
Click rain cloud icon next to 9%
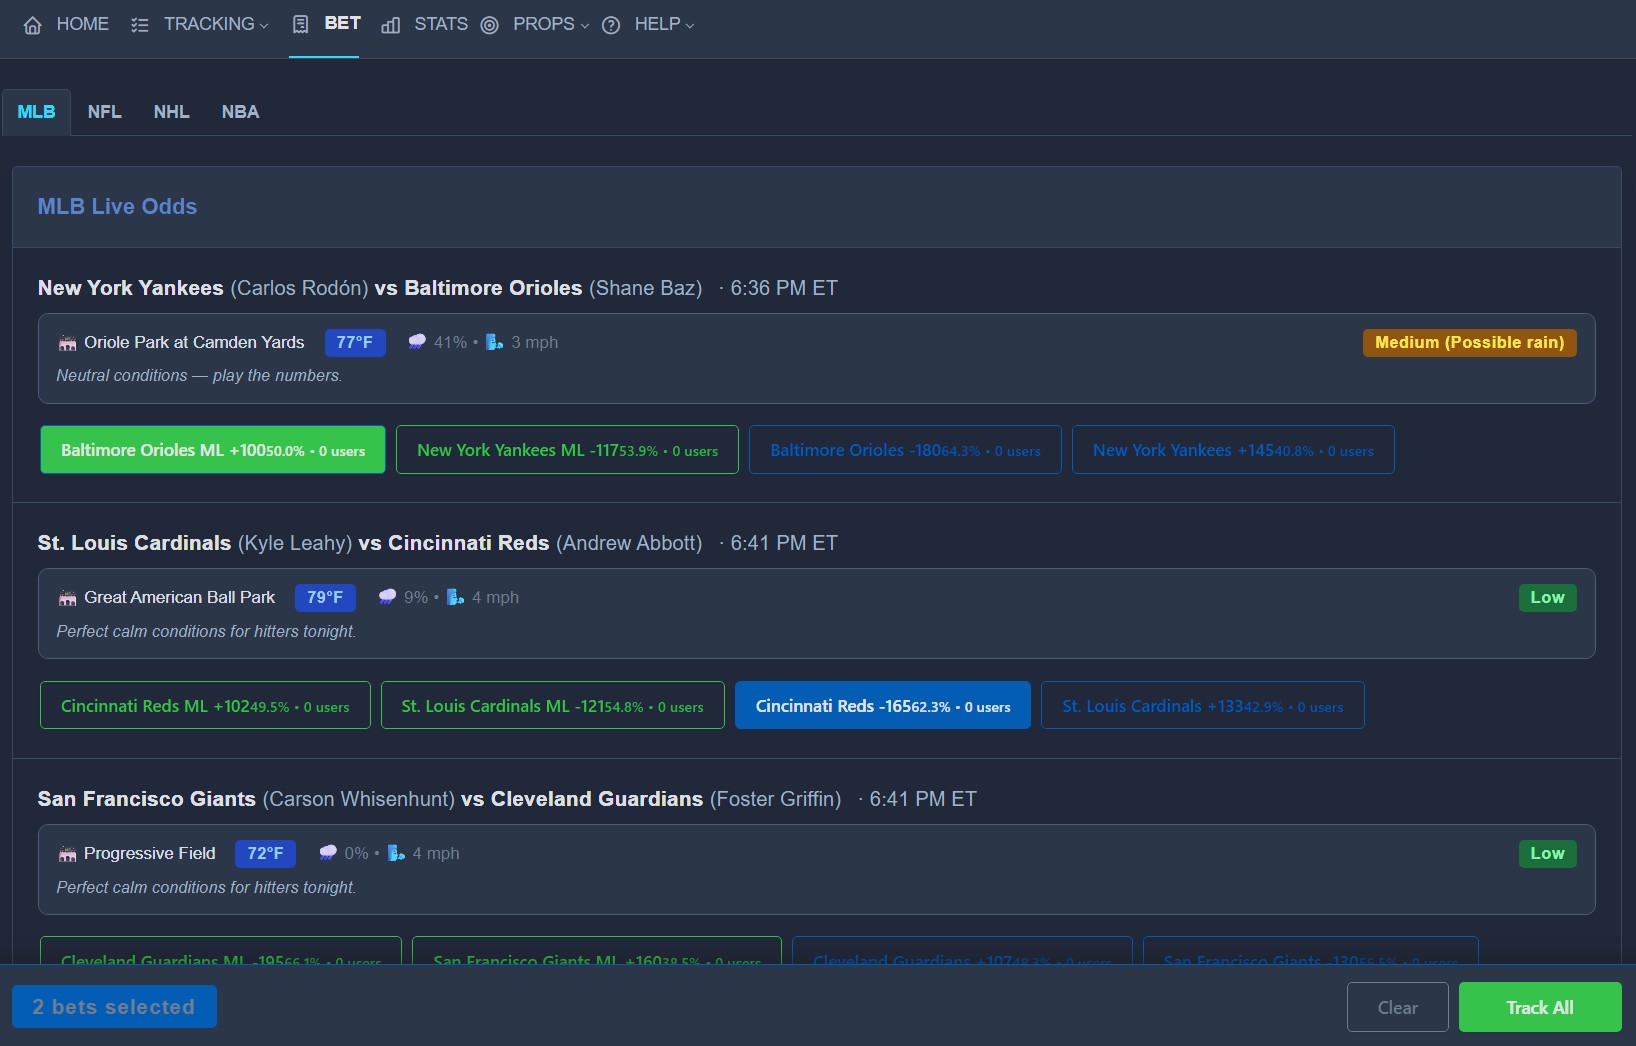pyautogui.click(x=387, y=597)
